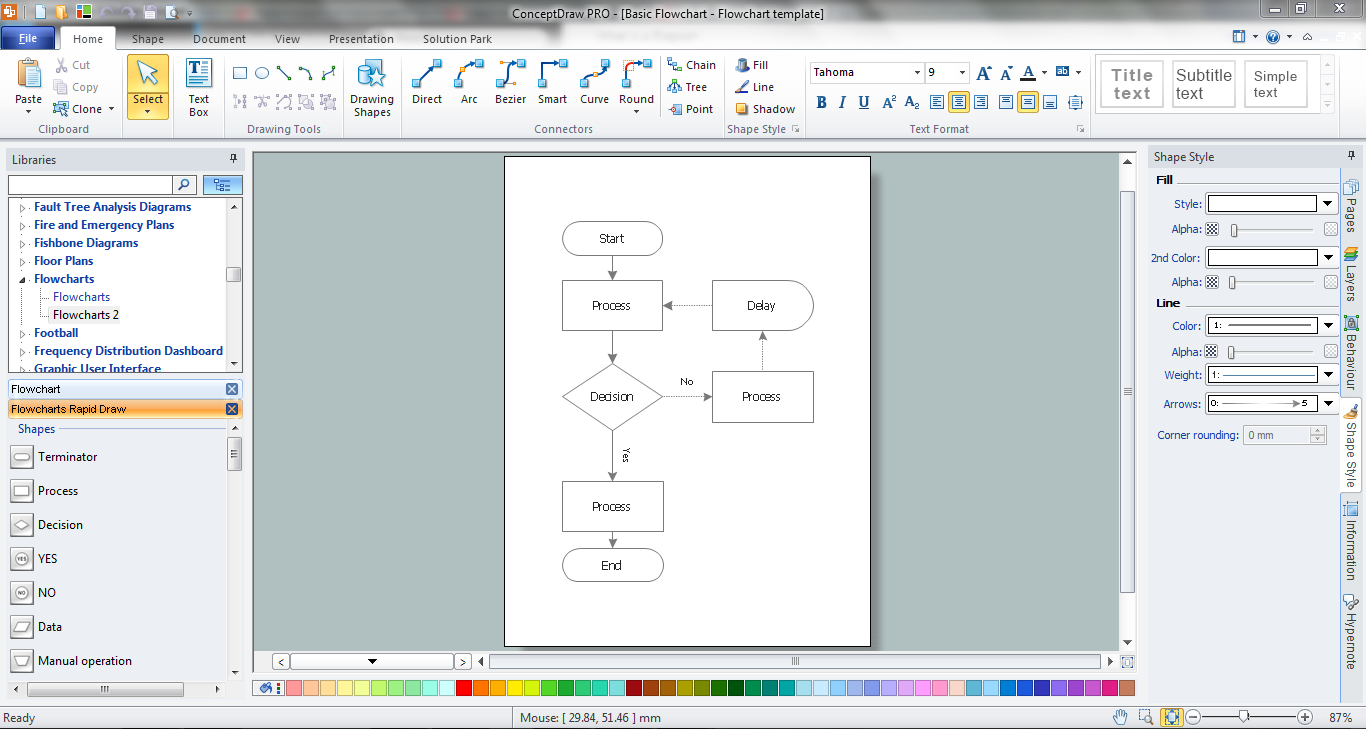Apply the Simple text style

(1276, 84)
